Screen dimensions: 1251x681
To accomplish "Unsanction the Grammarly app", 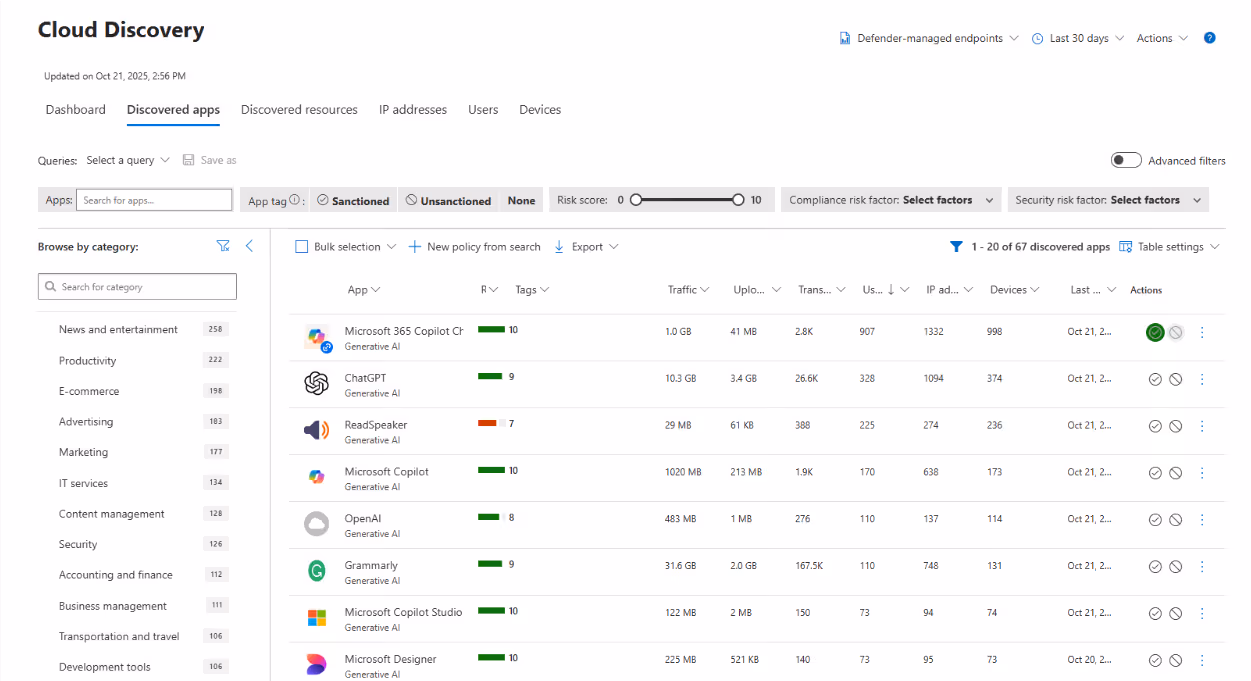I will click(1176, 566).
